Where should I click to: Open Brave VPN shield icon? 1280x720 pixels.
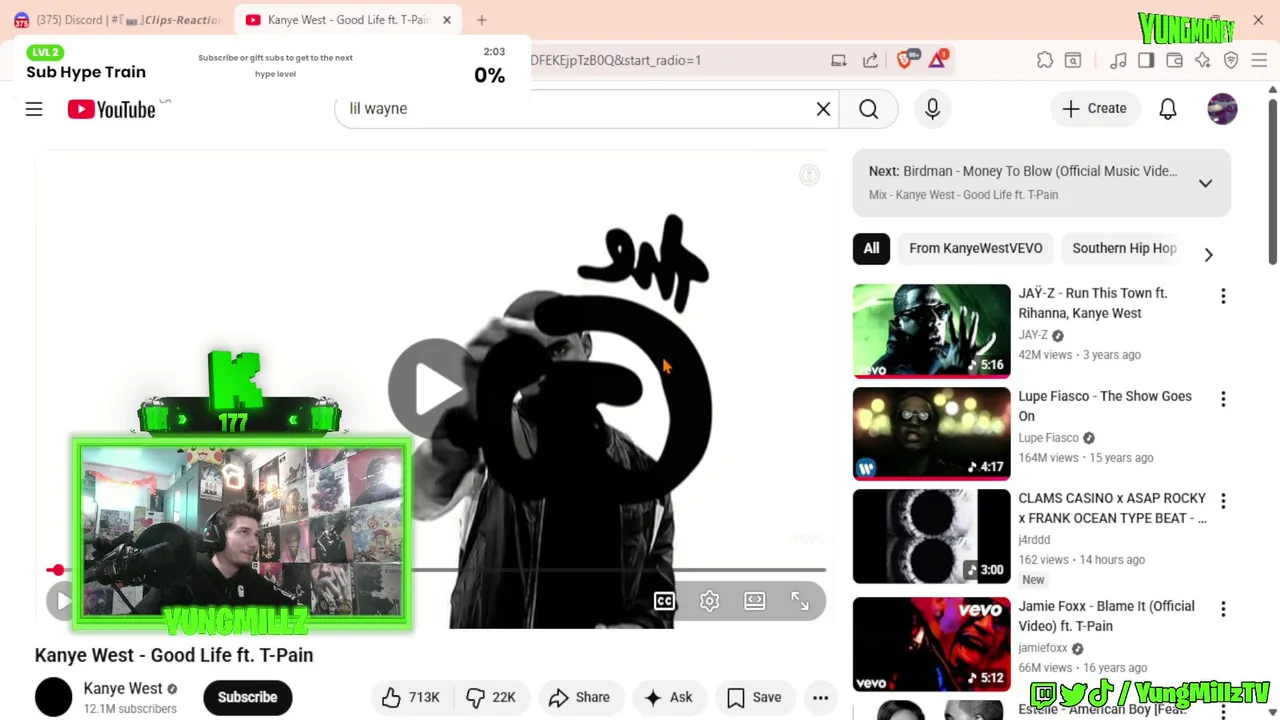pos(1231,60)
